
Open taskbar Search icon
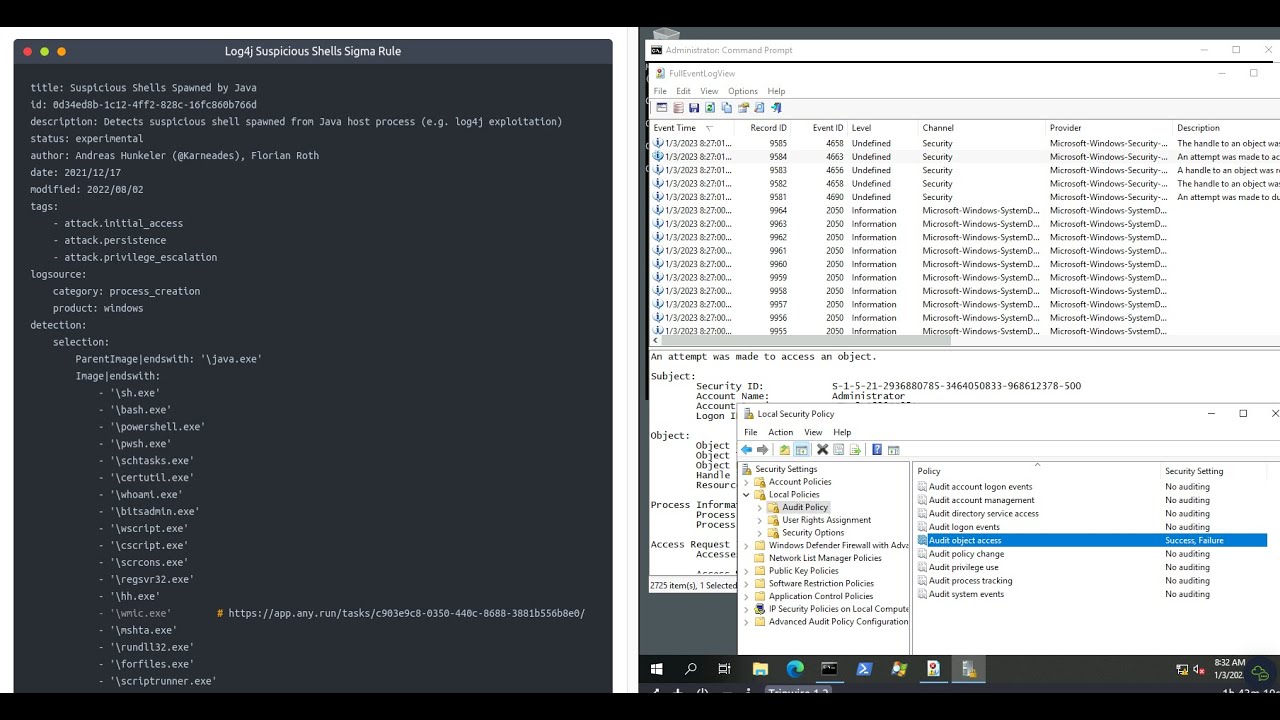click(x=691, y=669)
